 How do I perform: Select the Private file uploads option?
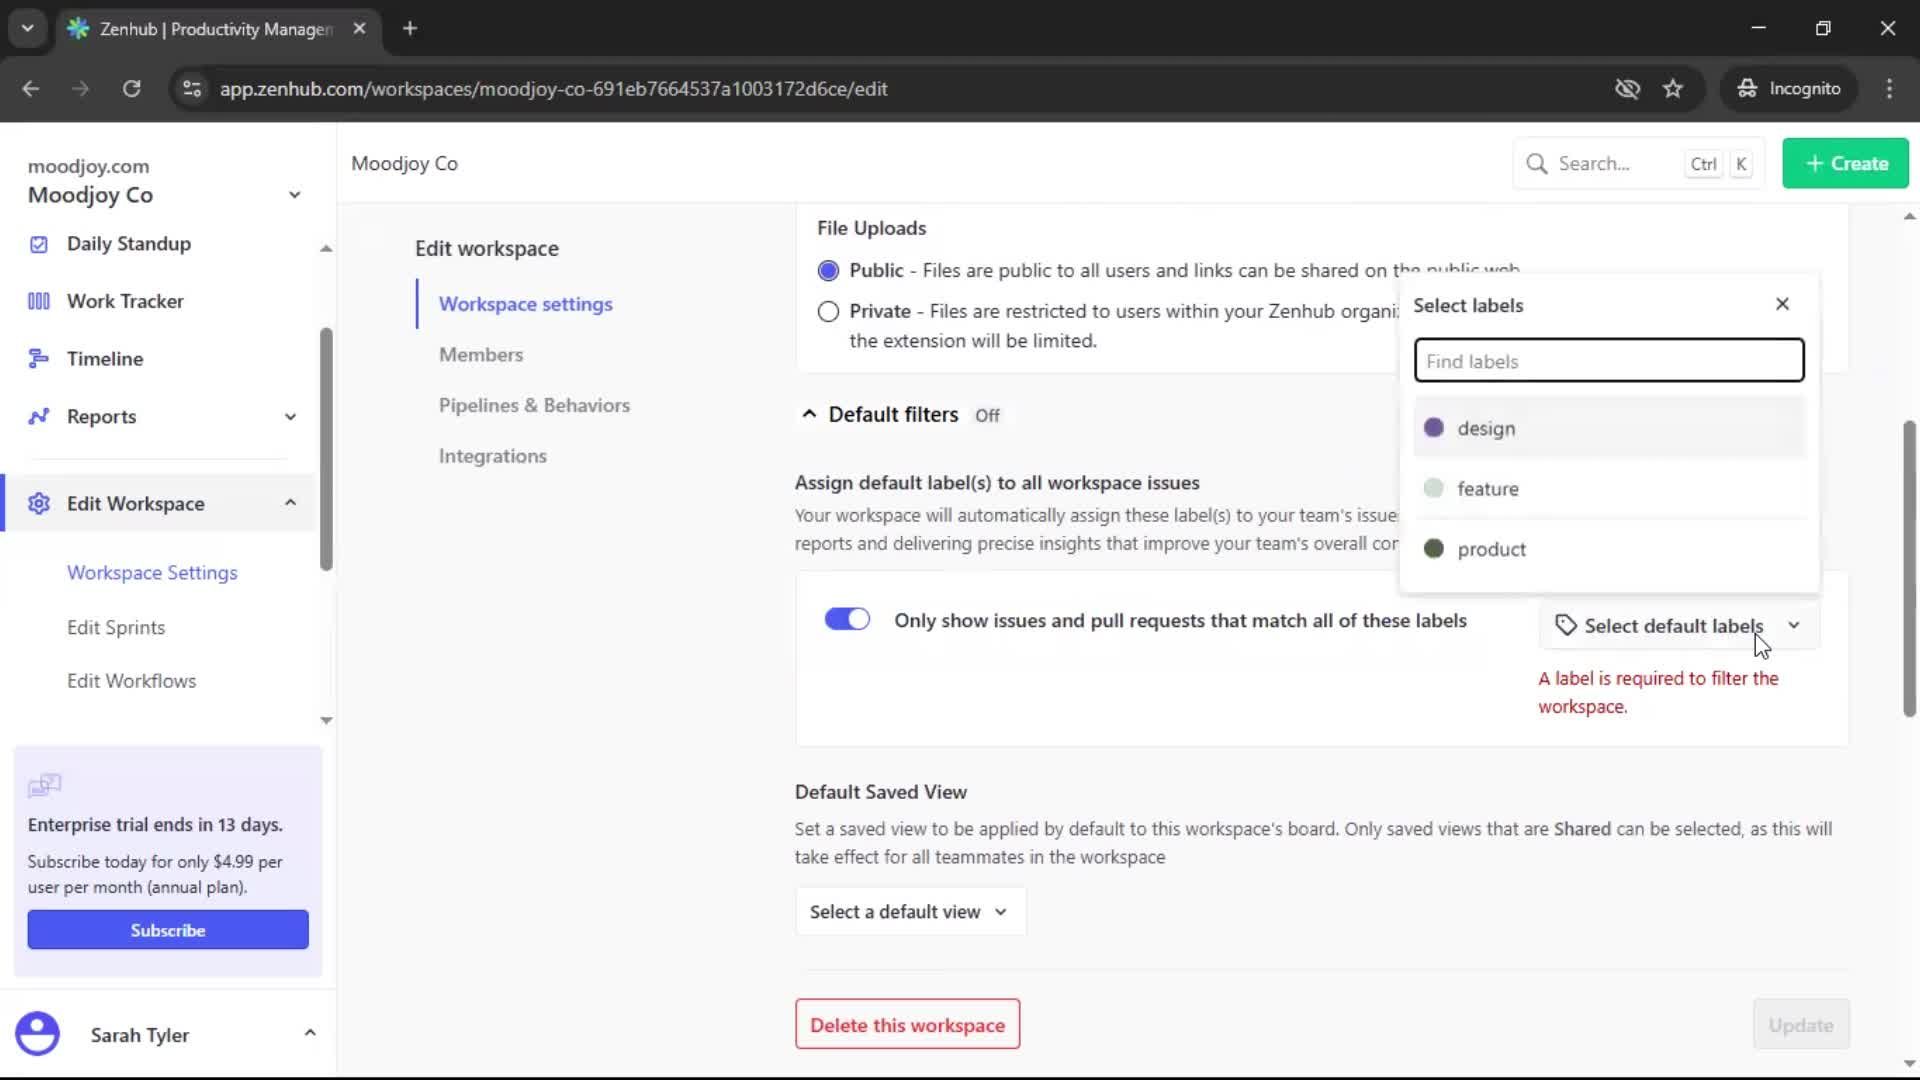828,311
